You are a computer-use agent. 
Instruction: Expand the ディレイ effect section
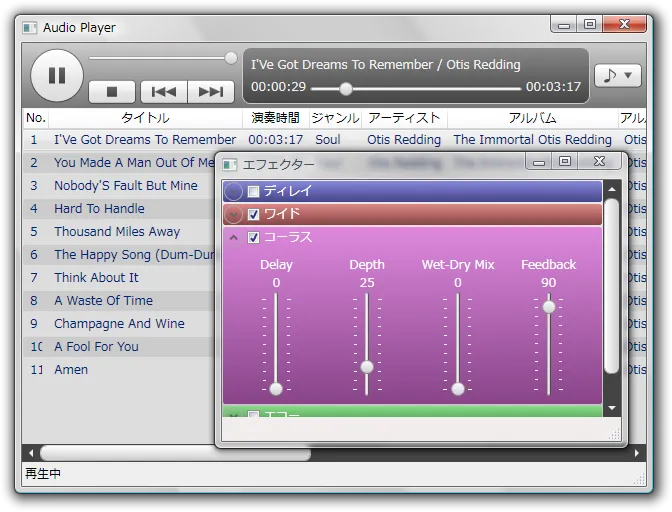(234, 191)
